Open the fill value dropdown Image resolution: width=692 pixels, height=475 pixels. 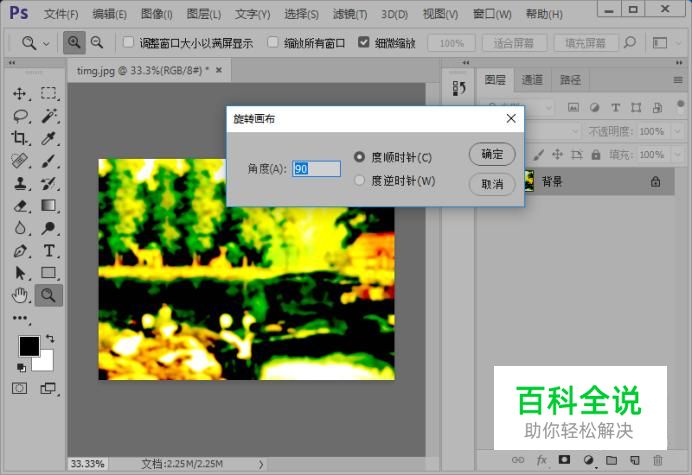[x=678, y=155]
